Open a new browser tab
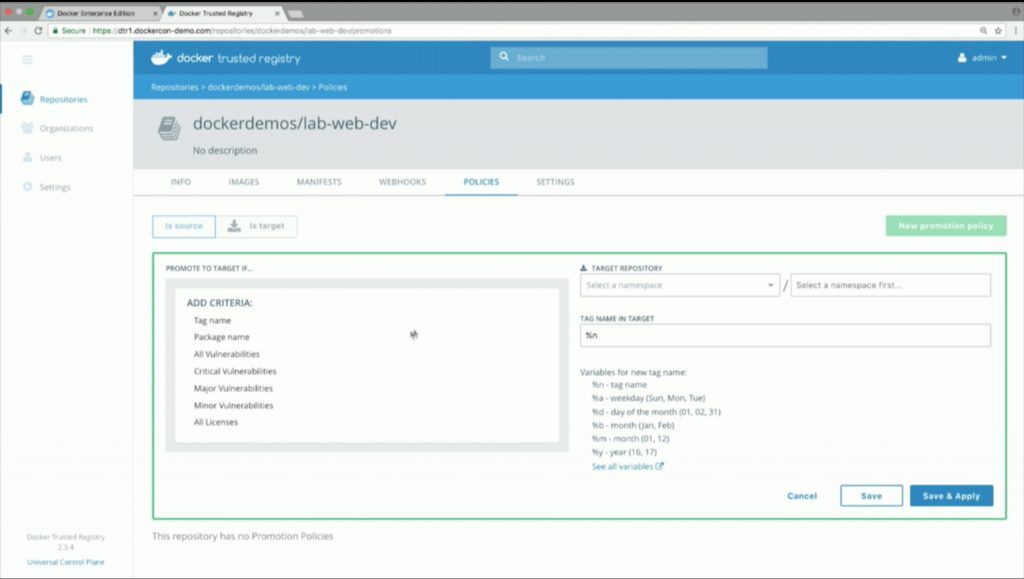This screenshot has height=579, width=1024. pos(296,14)
